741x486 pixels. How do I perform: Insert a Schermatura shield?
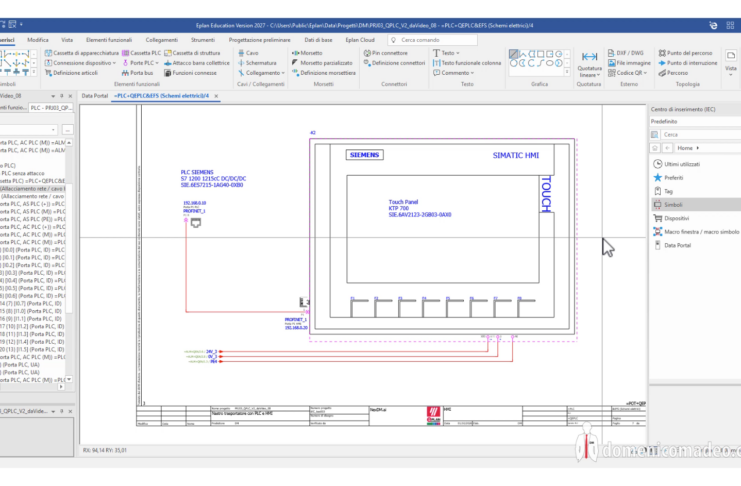tap(257, 63)
